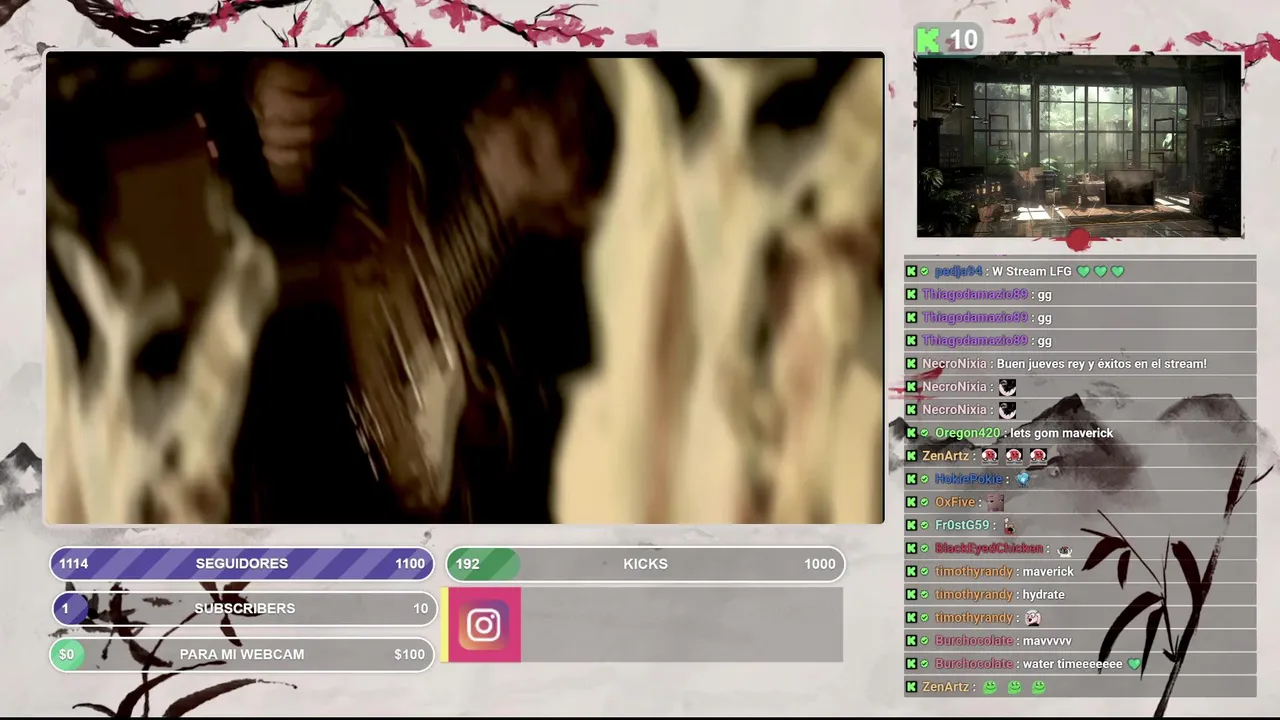Click the 'mavvvvv' chat message
1280x720 pixels.
pyautogui.click(x=1046, y=641)
